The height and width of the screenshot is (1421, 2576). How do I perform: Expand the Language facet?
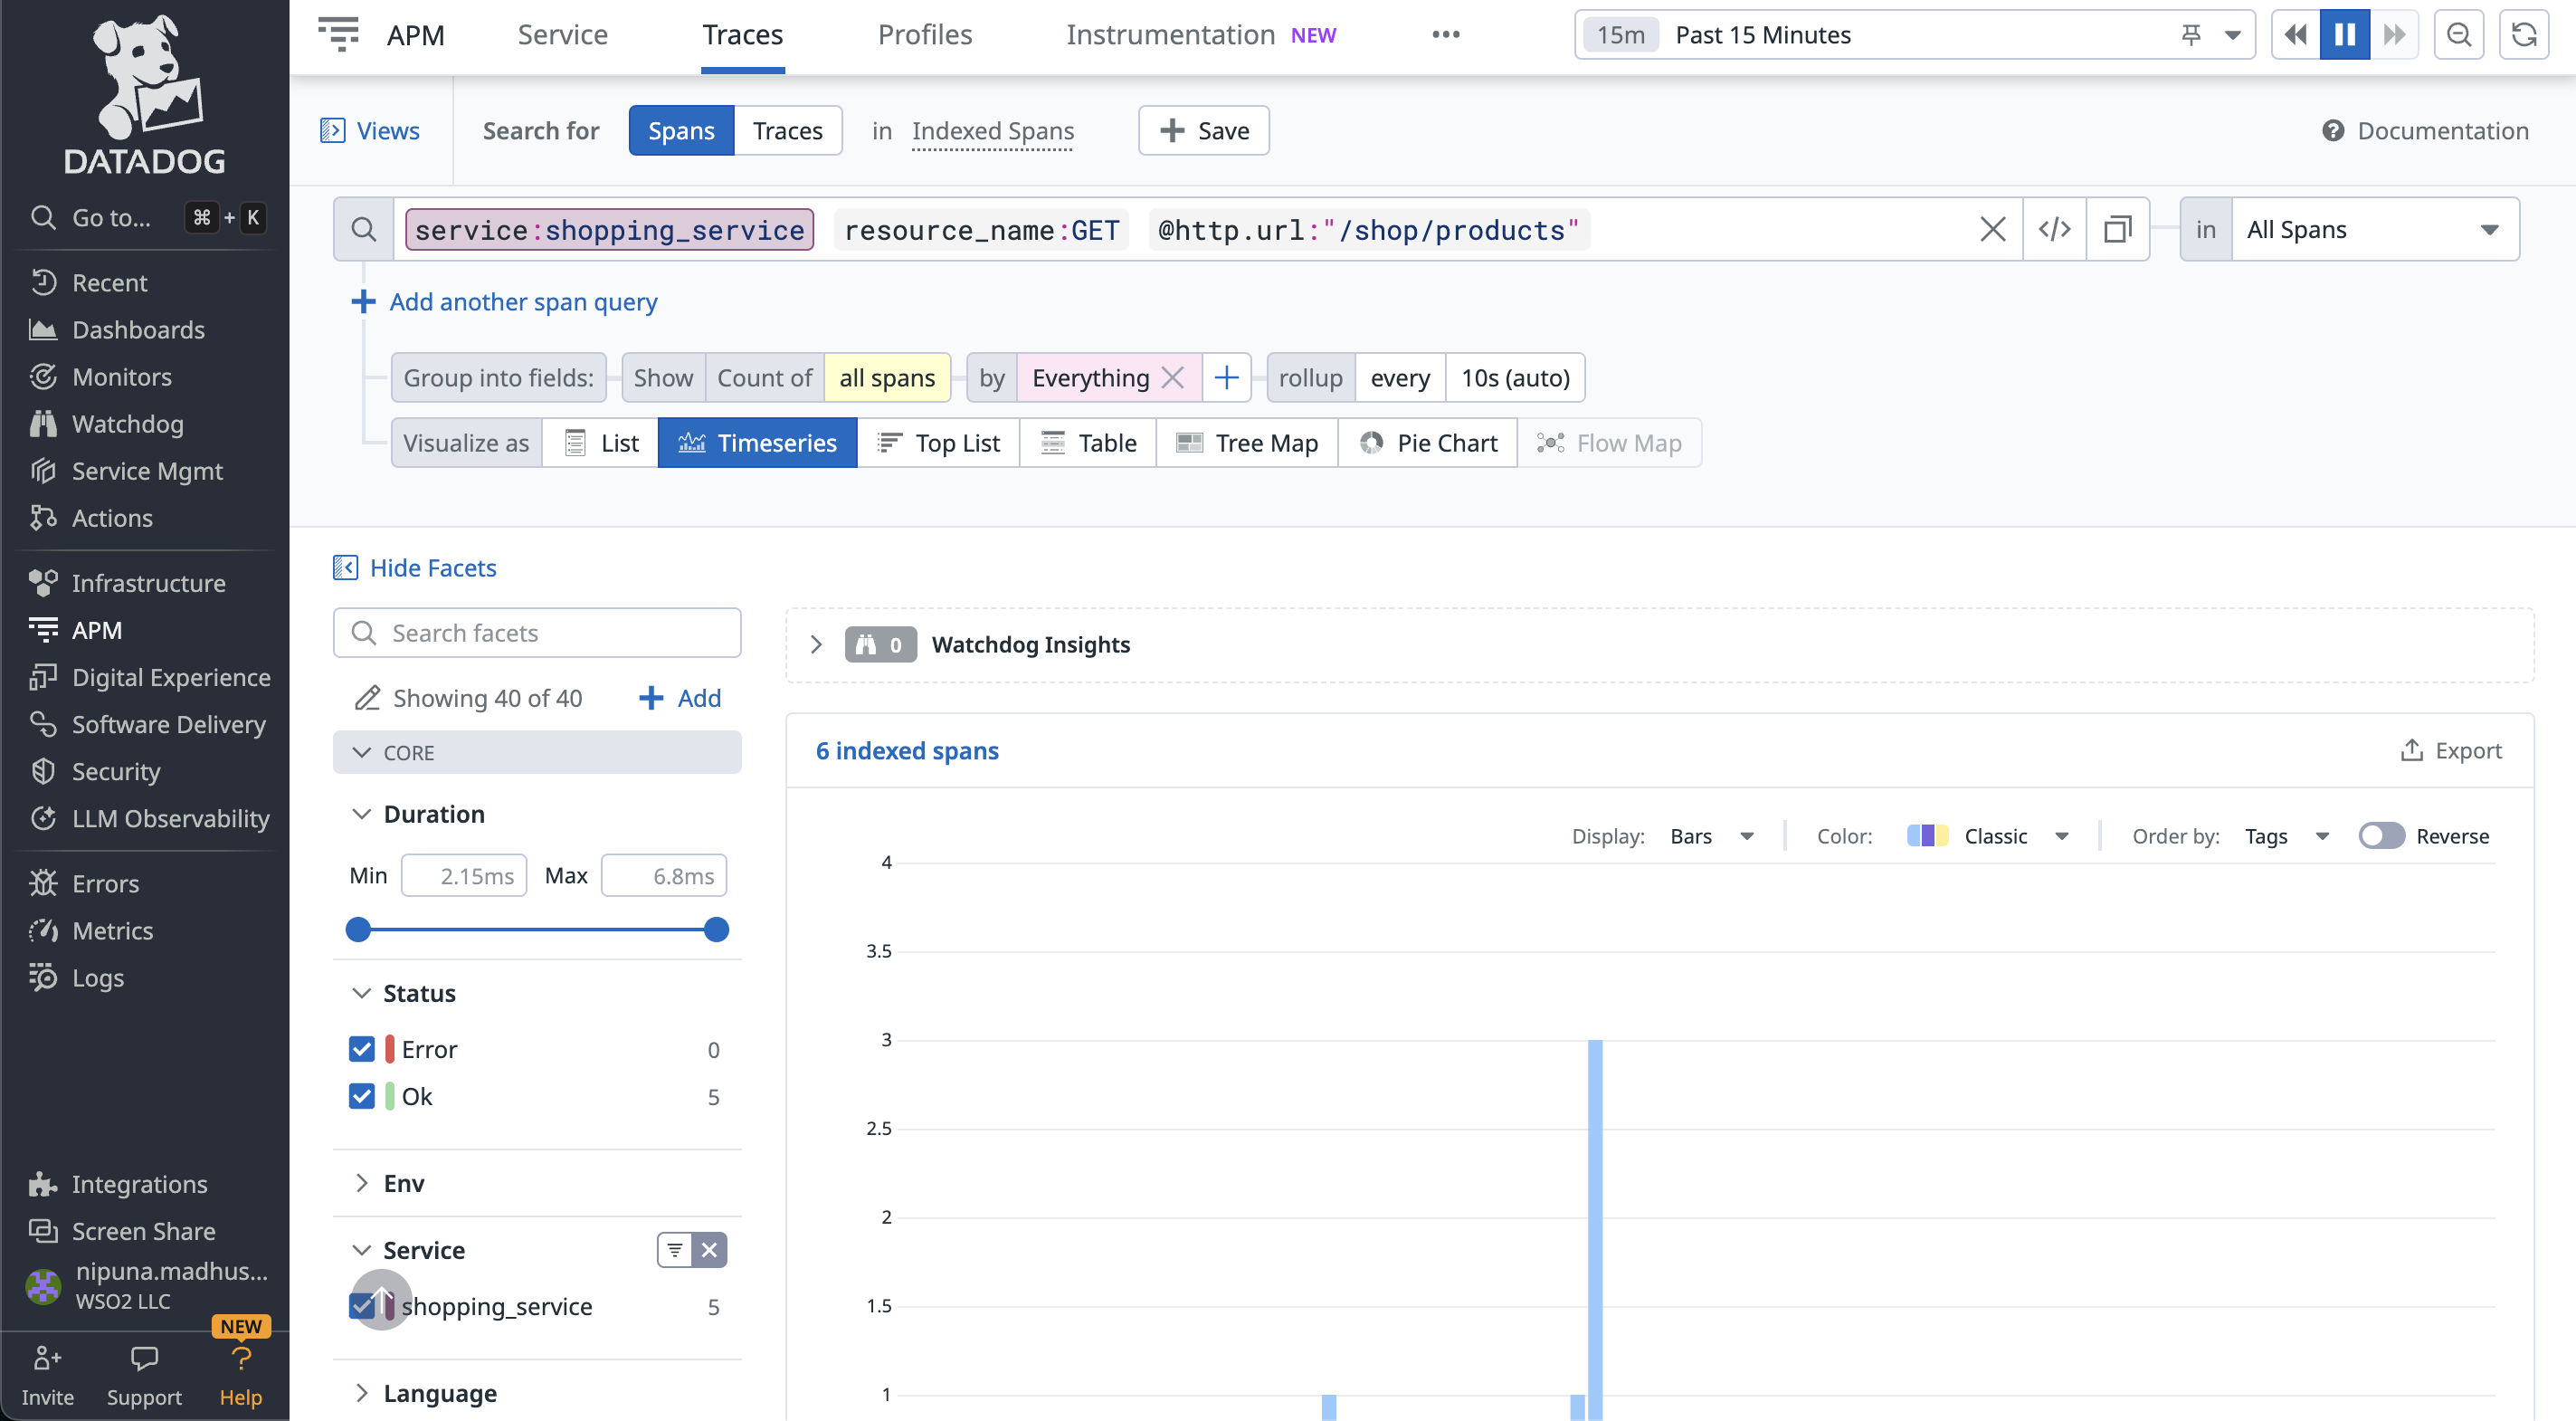coord(425,1393)
